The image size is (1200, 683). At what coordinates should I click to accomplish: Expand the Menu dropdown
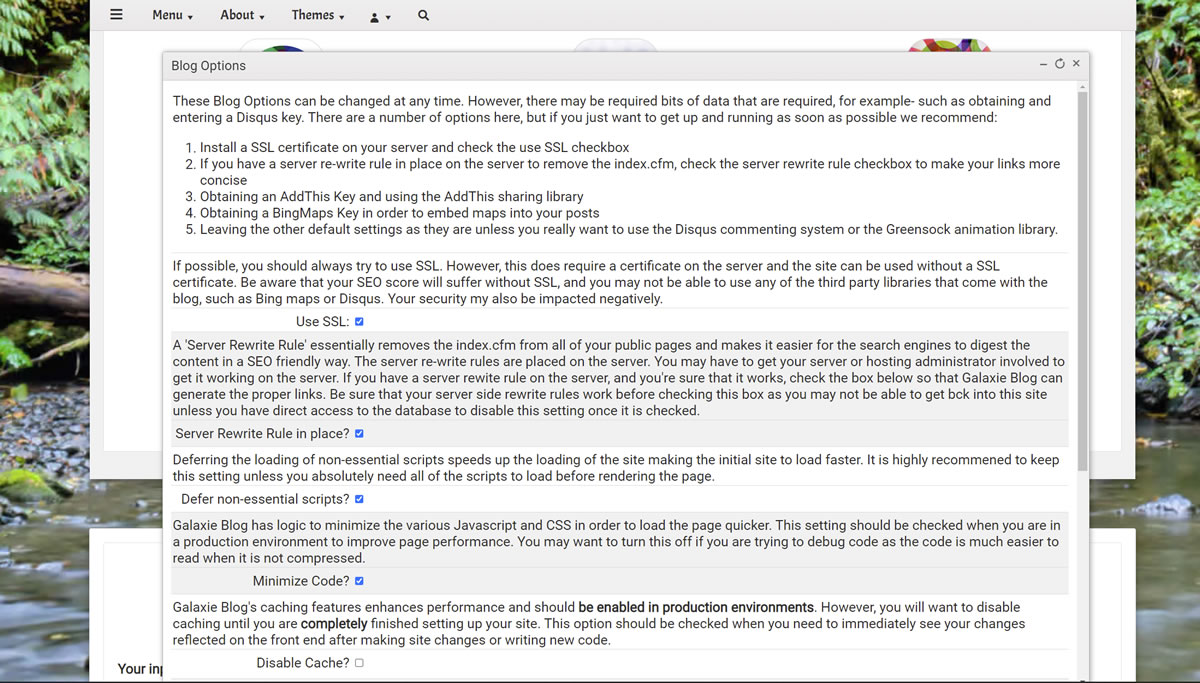click(172, 15)
